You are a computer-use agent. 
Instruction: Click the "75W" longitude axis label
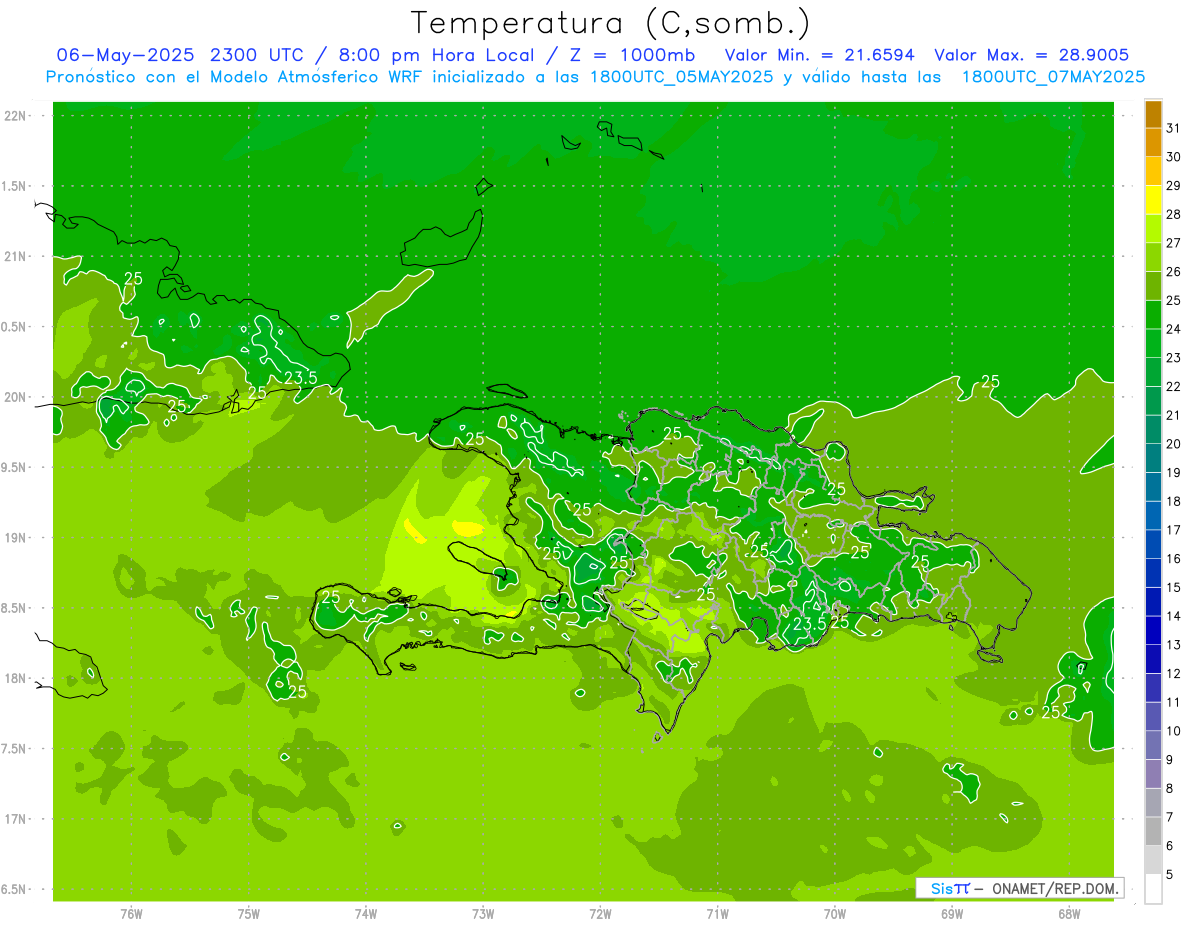tap(249, 913)
